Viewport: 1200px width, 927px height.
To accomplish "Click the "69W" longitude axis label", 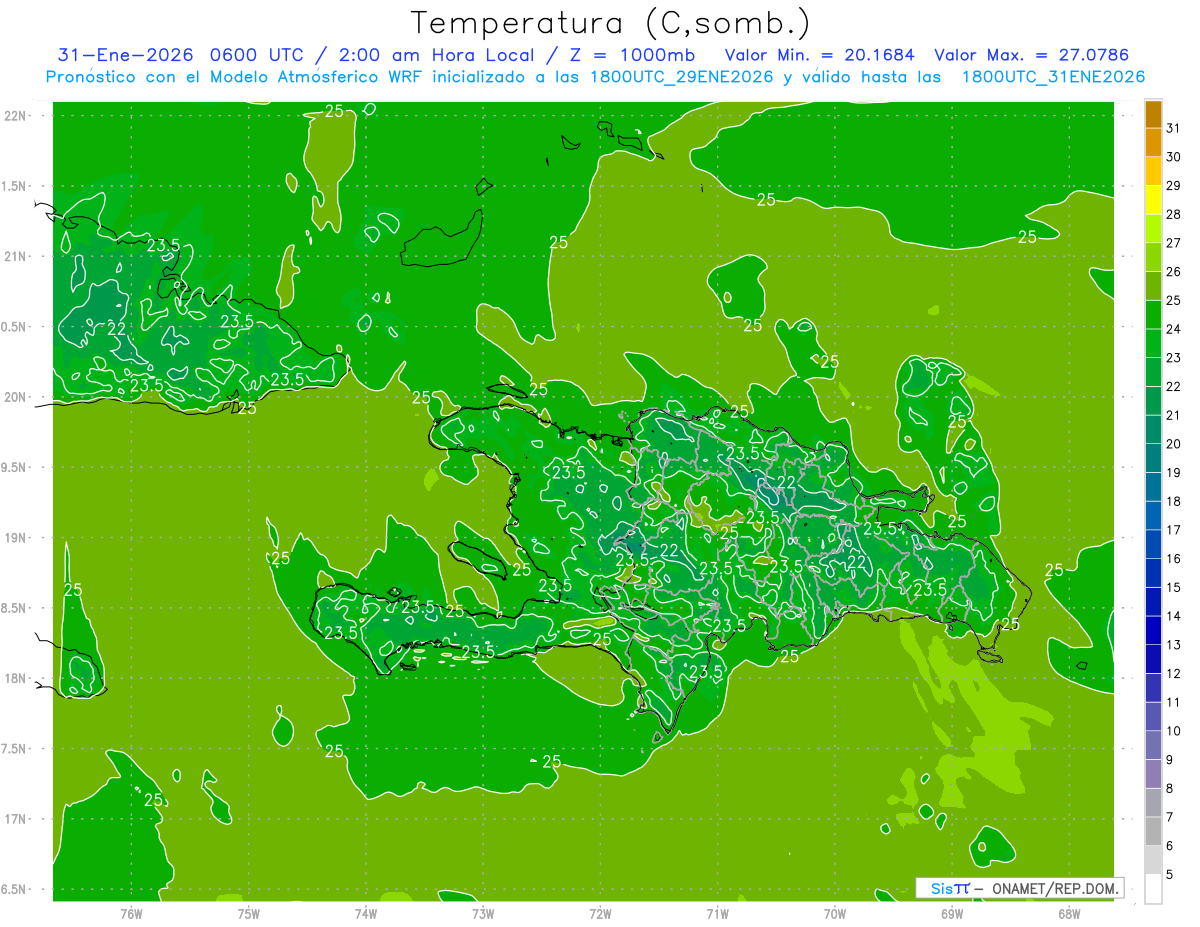I will tap(952, 913).
